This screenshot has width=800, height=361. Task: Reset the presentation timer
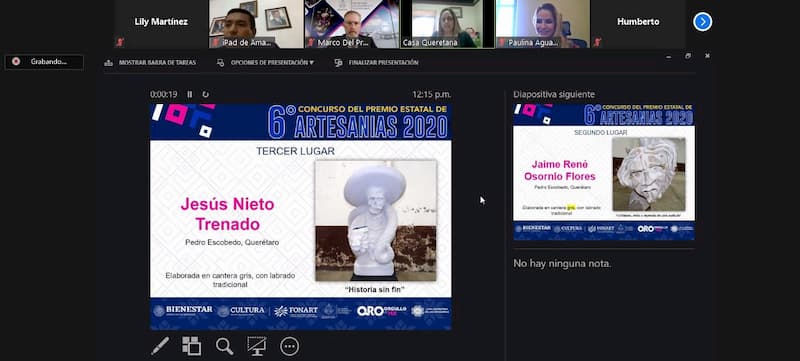tap(205, 94)
